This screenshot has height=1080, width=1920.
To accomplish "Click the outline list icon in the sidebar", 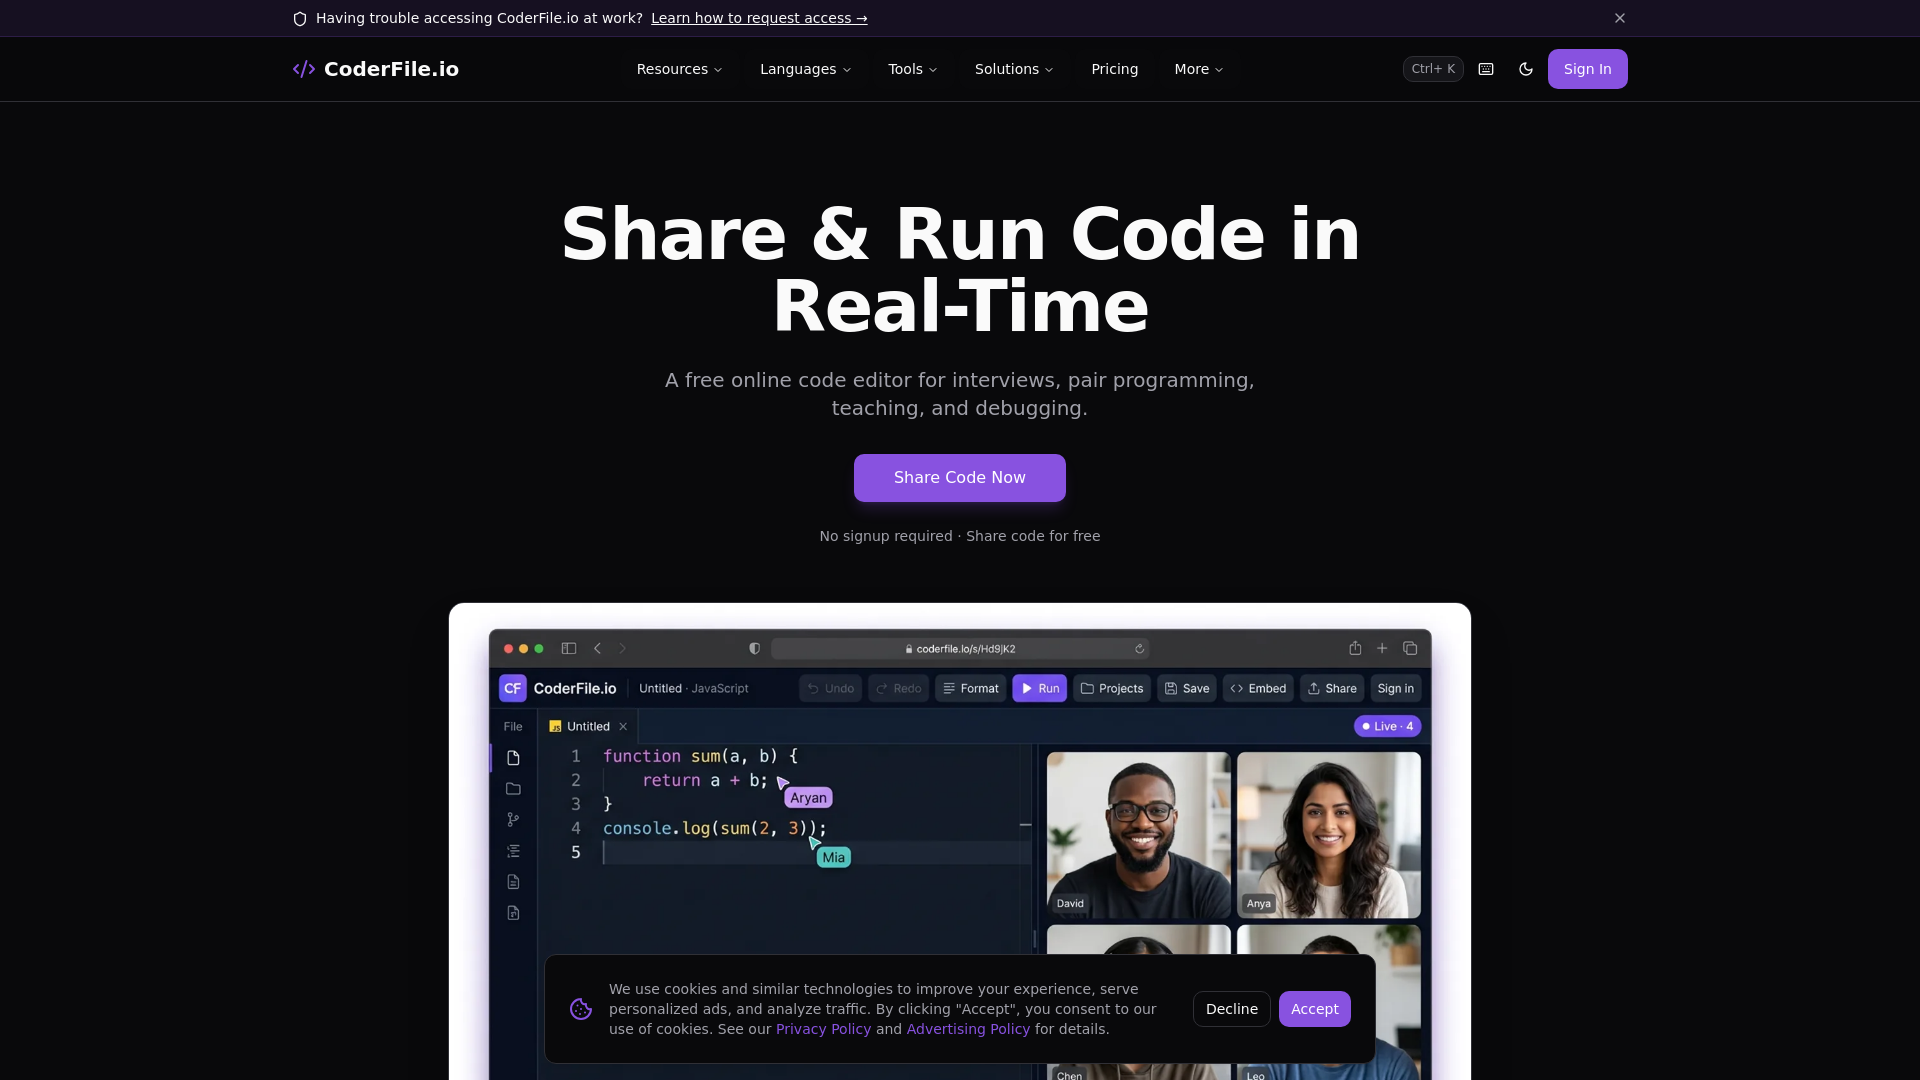I will [x=513, y=851].
